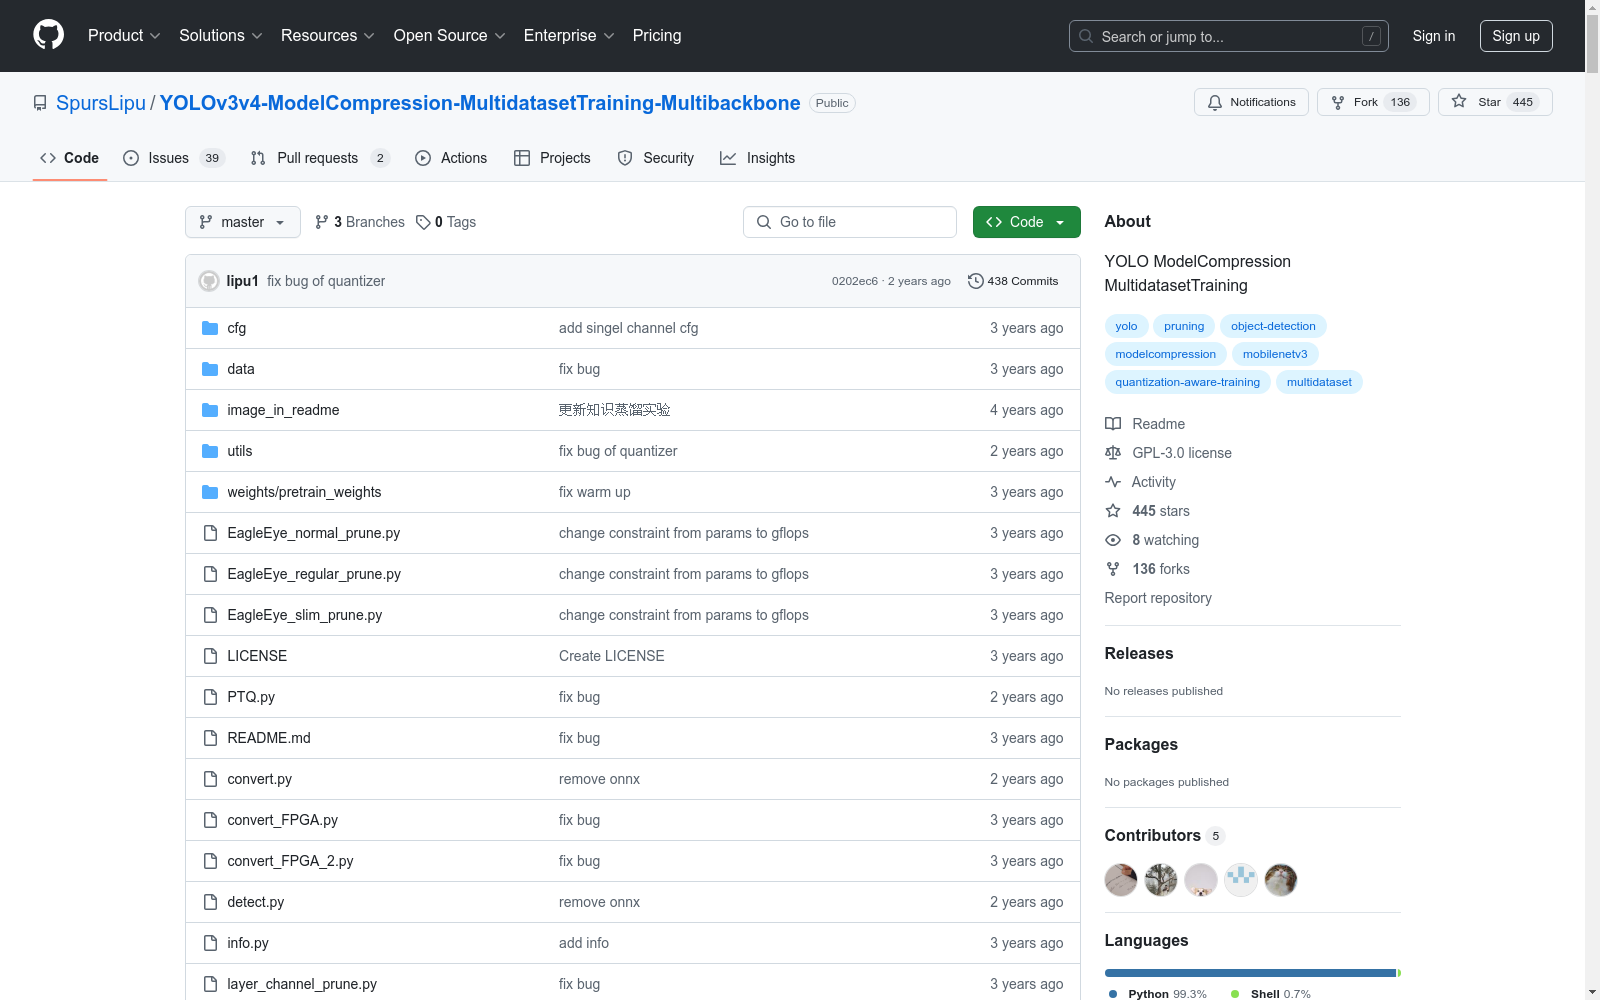The height and width of the screenshot is (1000, 1600).
Task: Open the SpursLipu owner link
Action: point(101,103)
